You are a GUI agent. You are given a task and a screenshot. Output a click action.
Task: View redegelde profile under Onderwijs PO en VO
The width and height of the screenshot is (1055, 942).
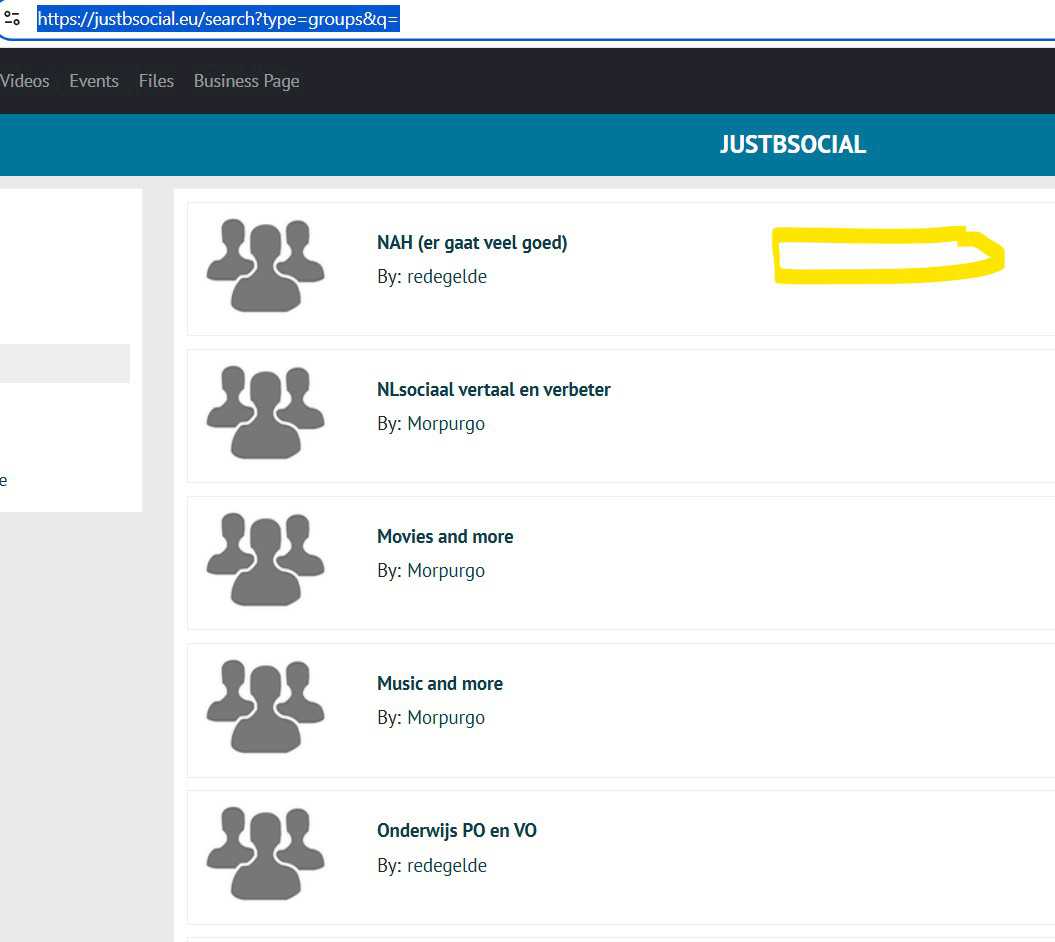tap(447, 865)
